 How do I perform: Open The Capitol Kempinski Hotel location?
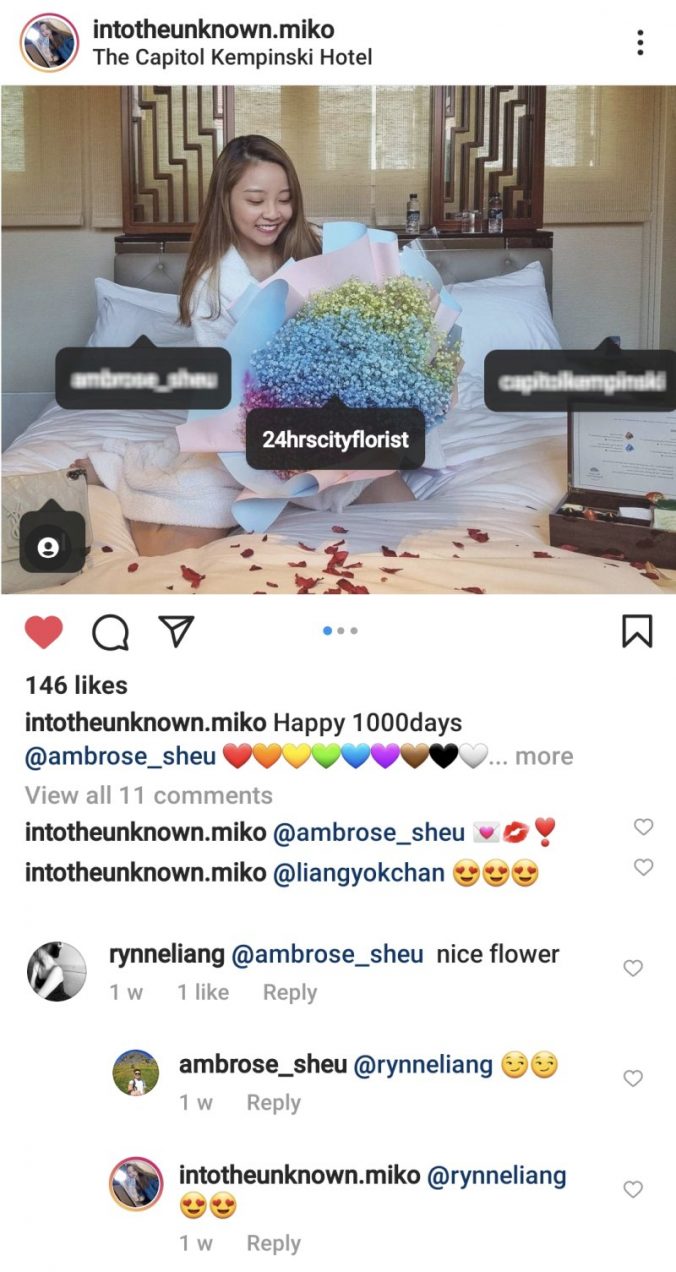[x=232, y=57]
